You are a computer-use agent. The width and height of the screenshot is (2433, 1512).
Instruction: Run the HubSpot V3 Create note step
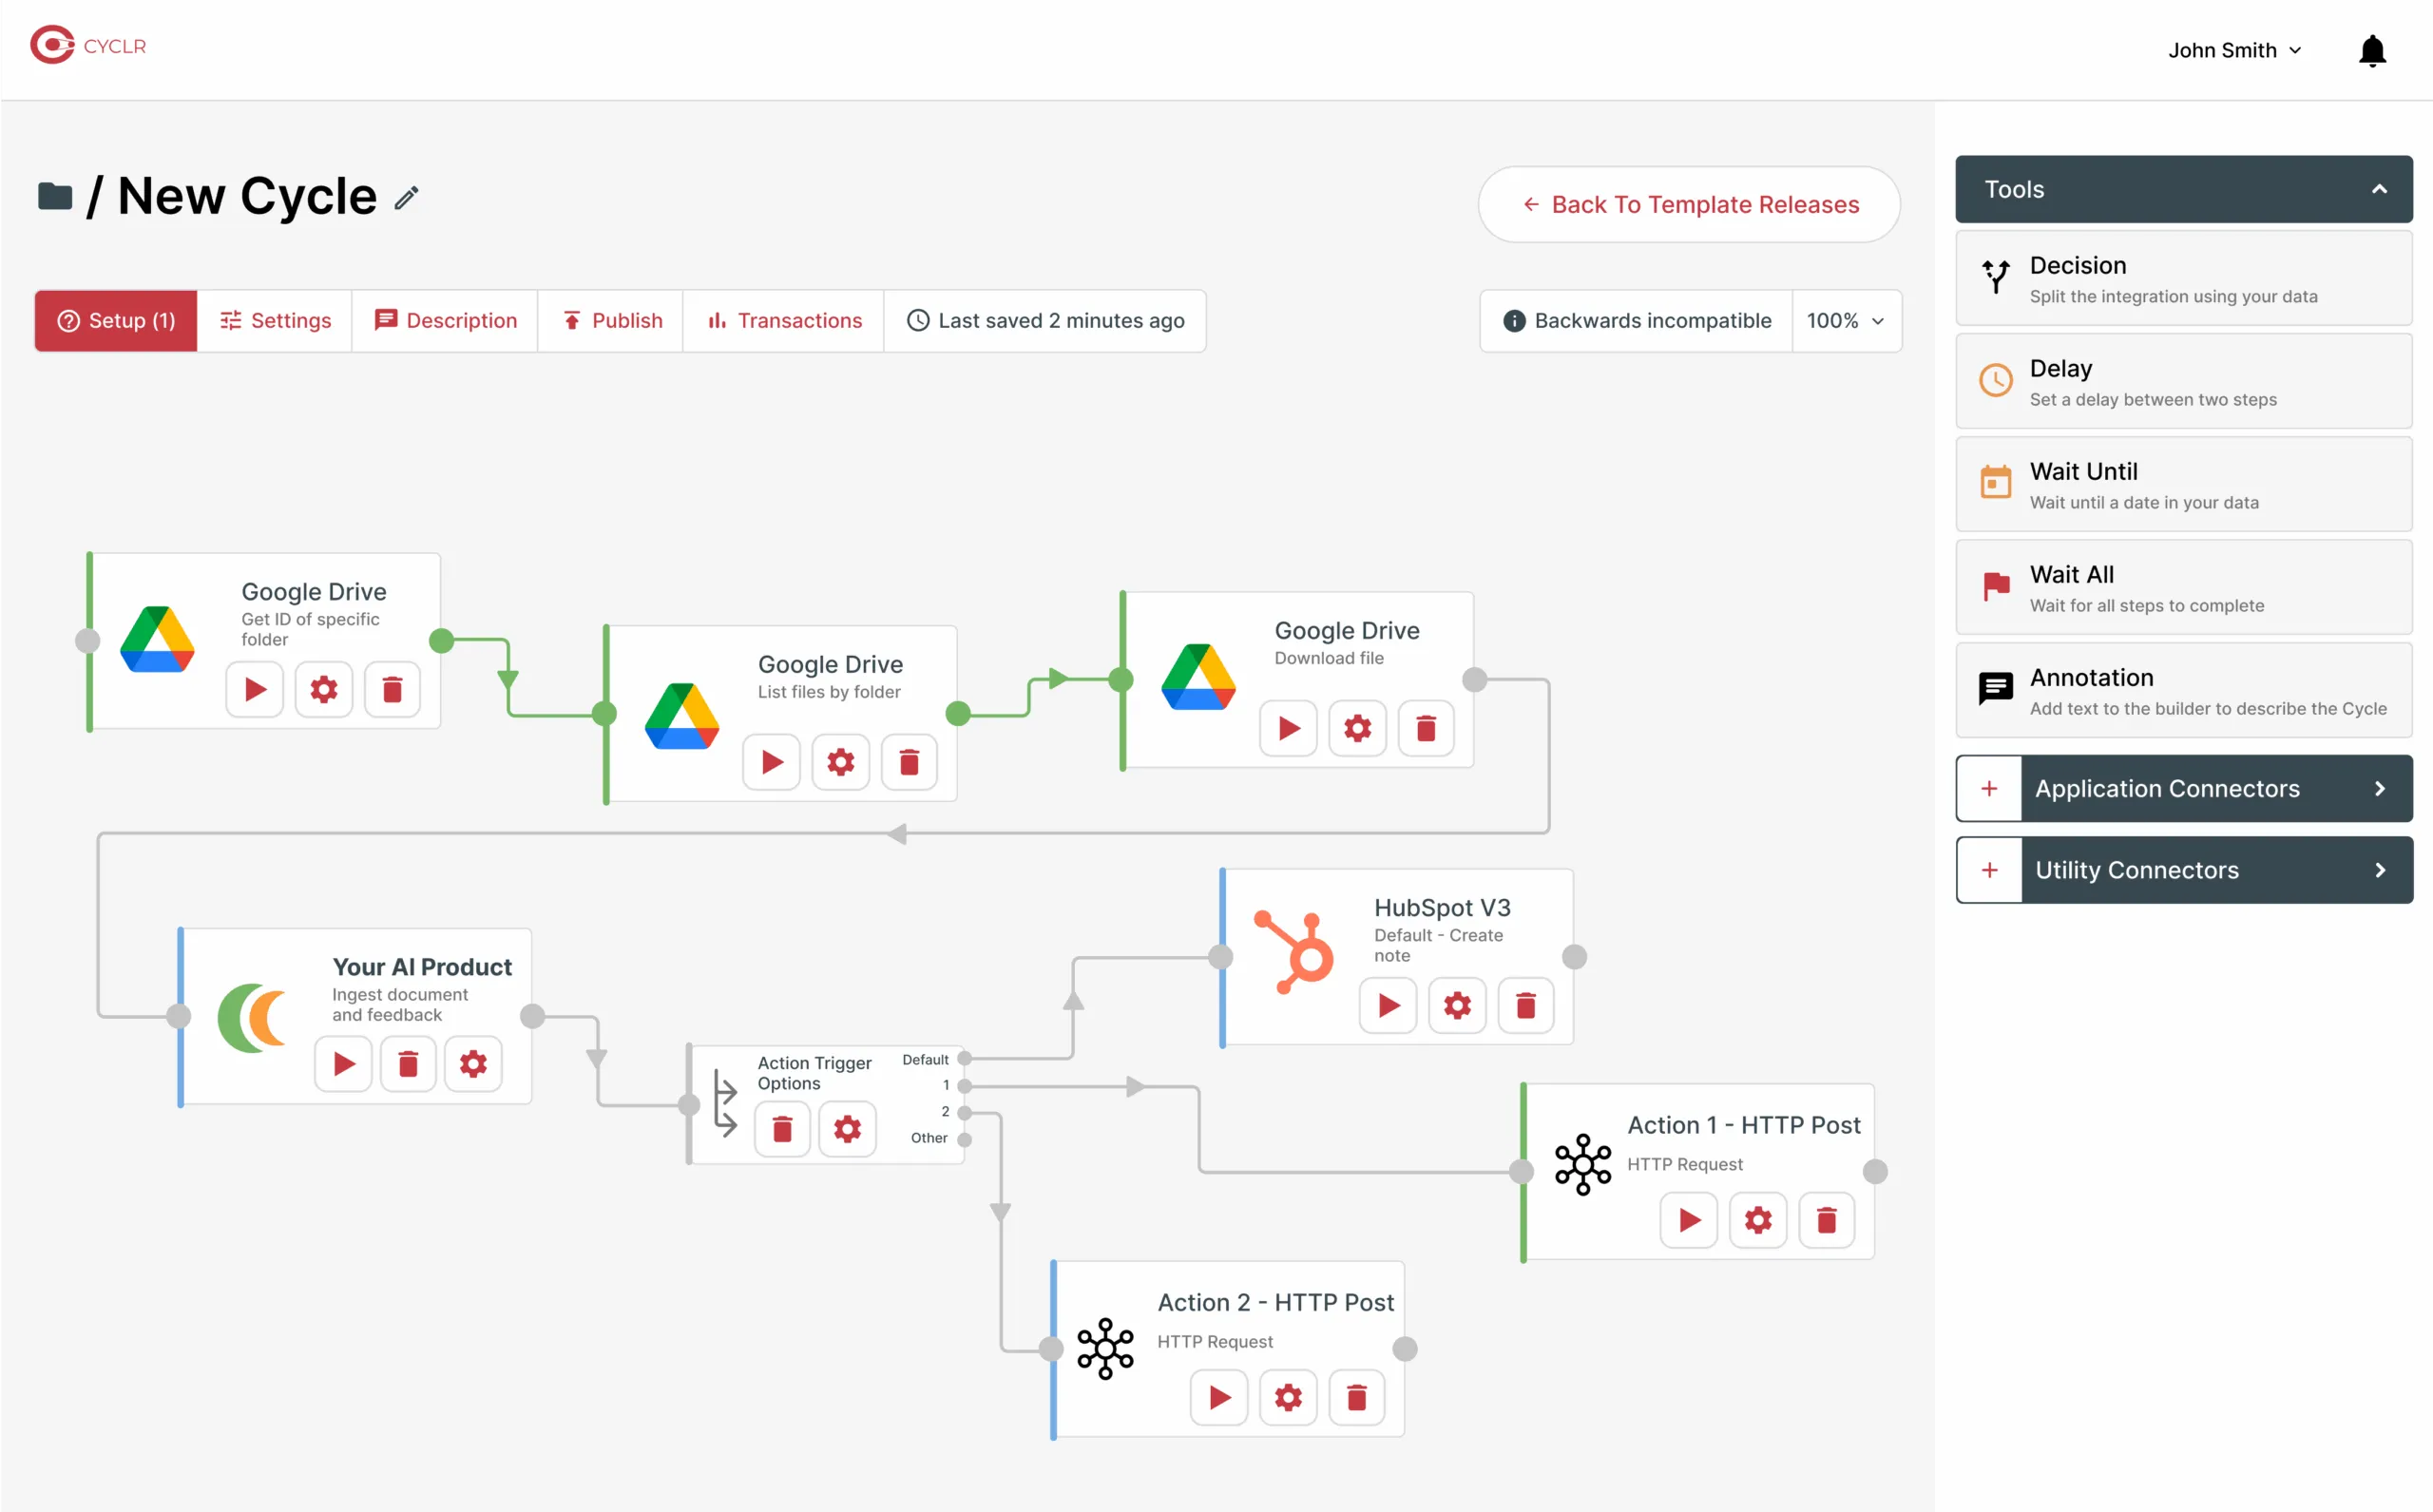coord(1387,1005)
